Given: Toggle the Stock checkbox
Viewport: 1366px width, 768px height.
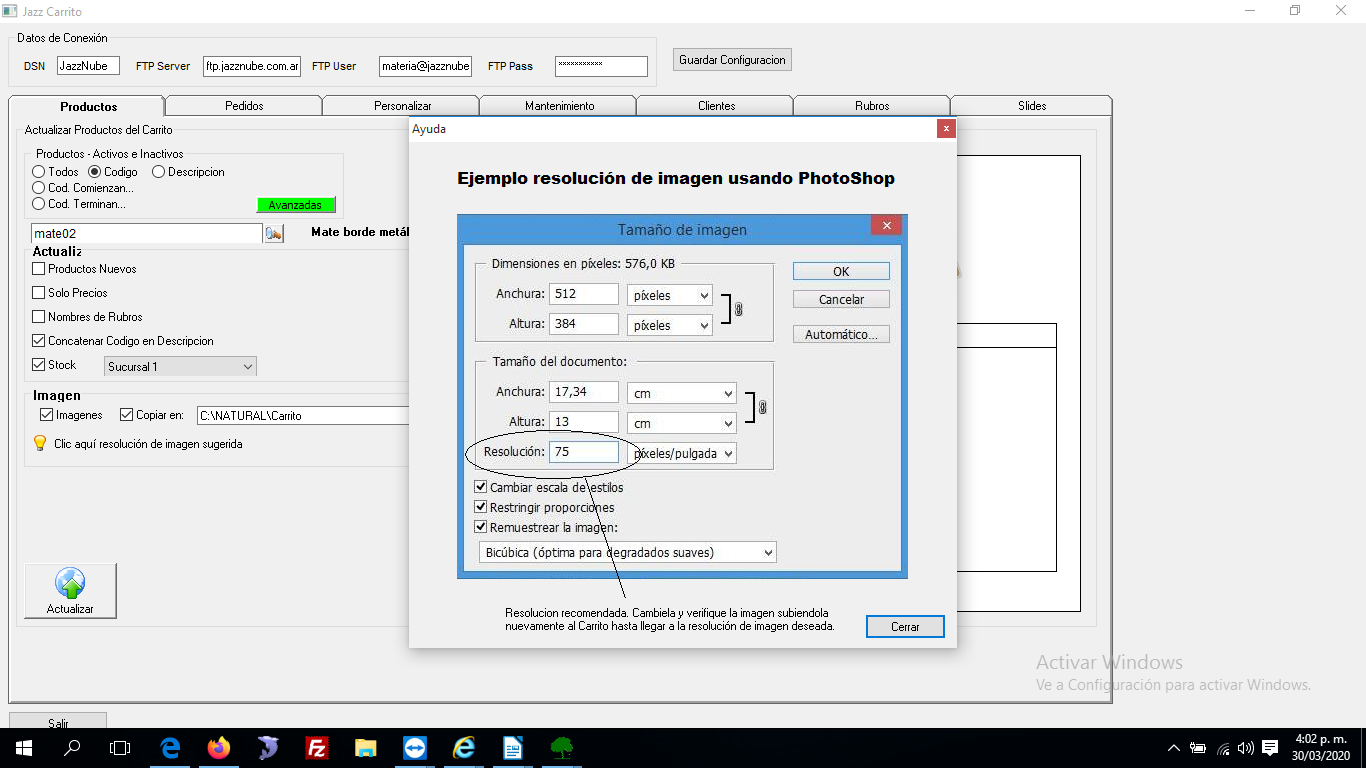Looking at the screenshot, I should point(39,365).
